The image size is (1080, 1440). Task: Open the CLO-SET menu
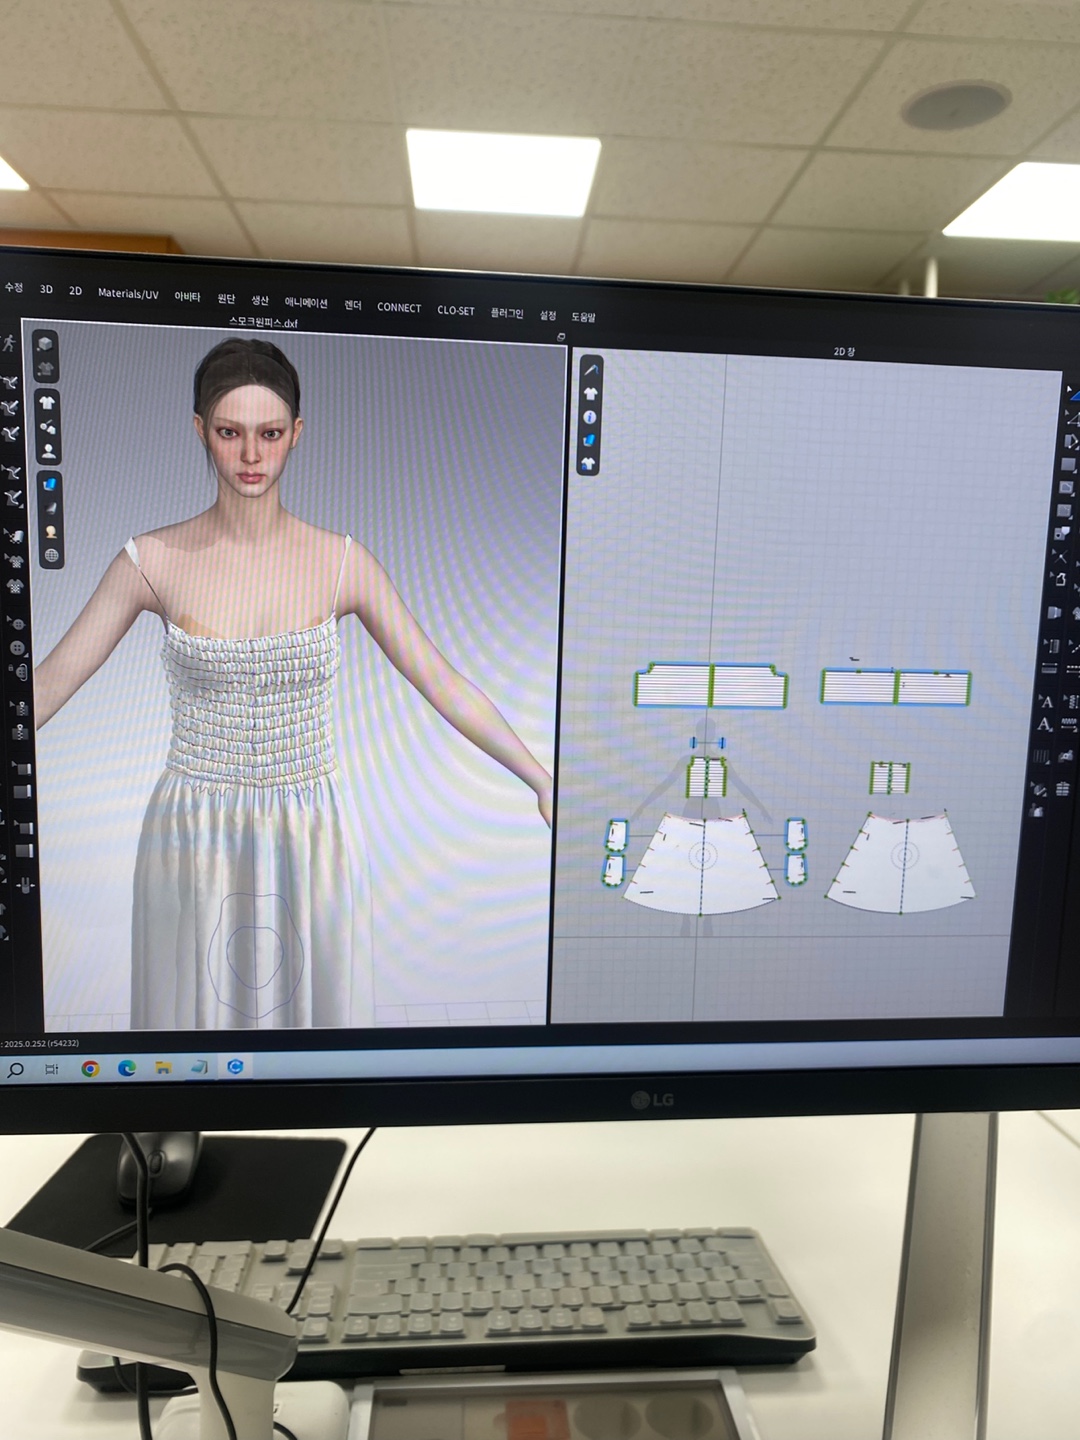[456, 311]
